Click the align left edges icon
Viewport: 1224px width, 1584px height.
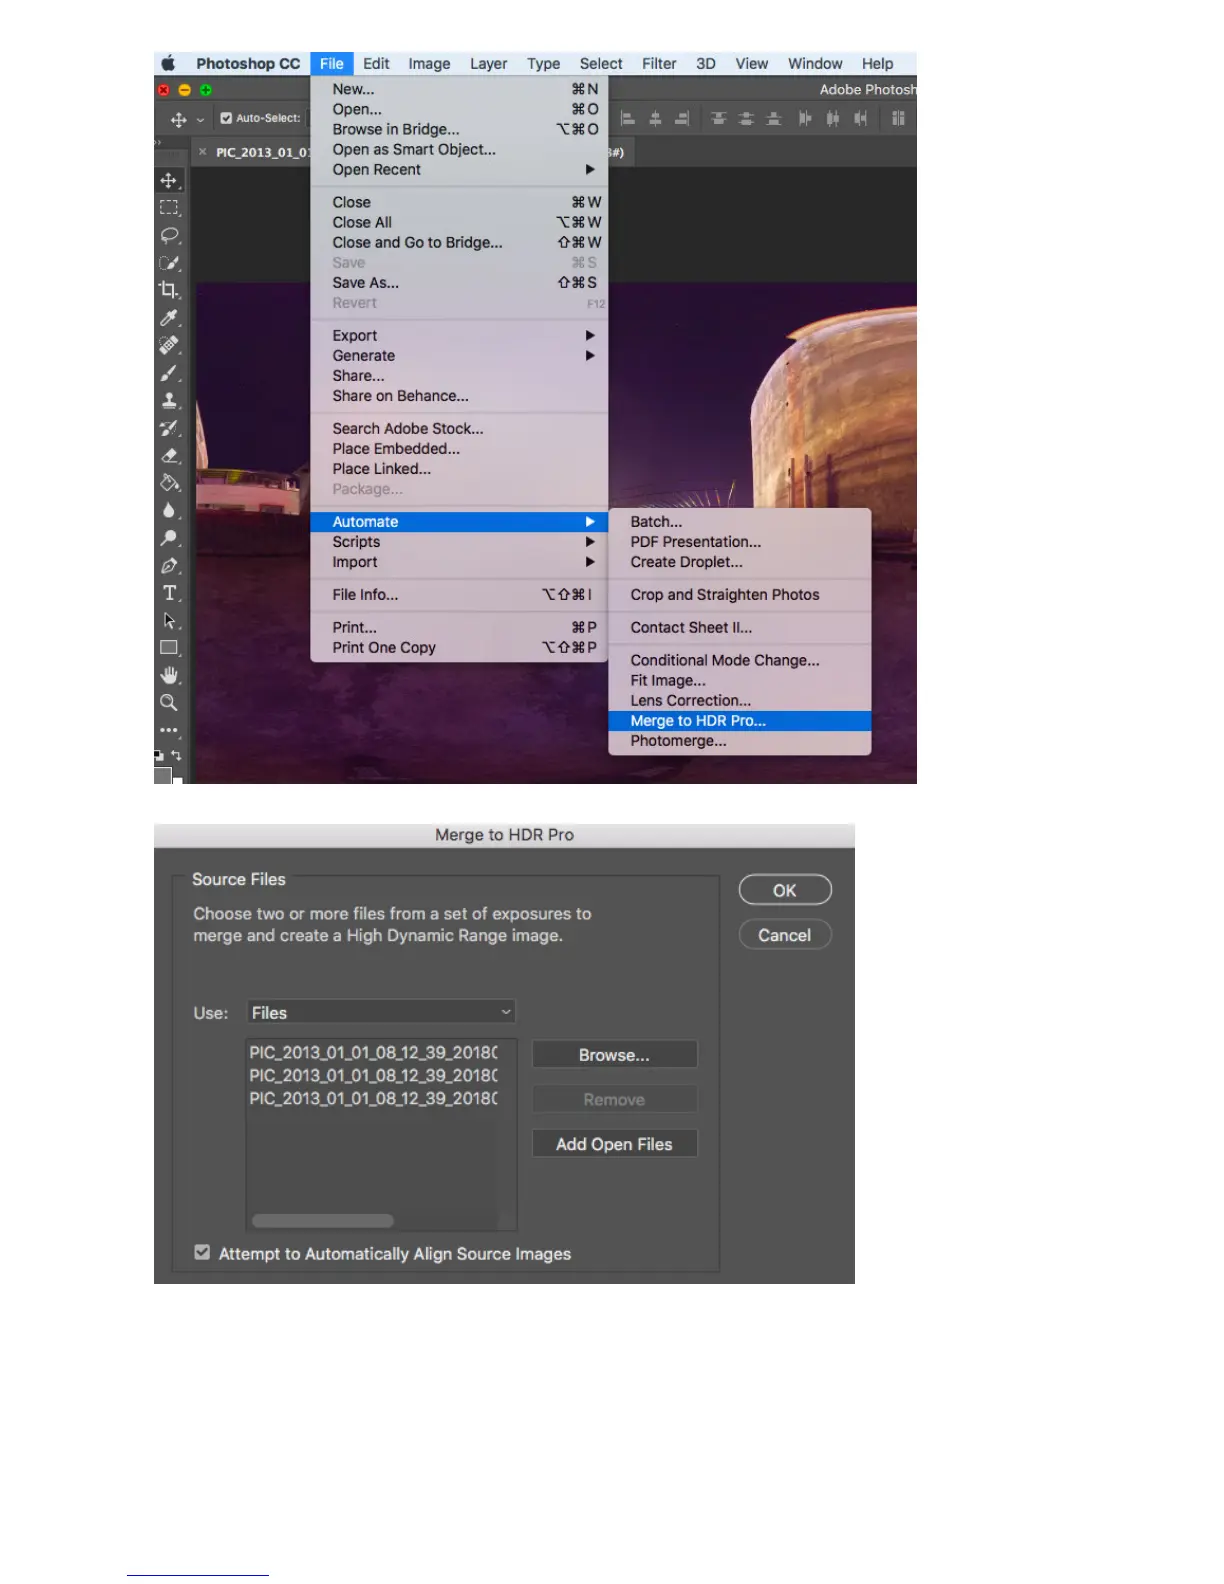[628, 118]
